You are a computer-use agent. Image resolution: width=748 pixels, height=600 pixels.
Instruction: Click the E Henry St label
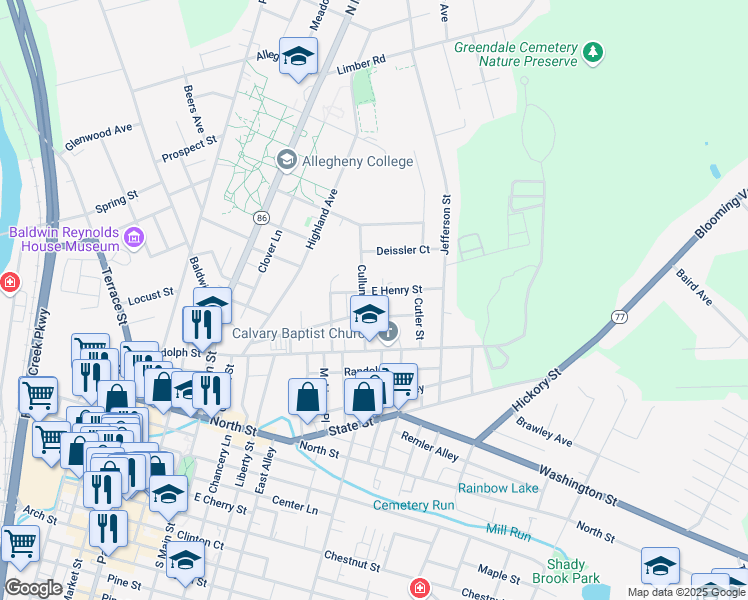click(x=397, y=290)
